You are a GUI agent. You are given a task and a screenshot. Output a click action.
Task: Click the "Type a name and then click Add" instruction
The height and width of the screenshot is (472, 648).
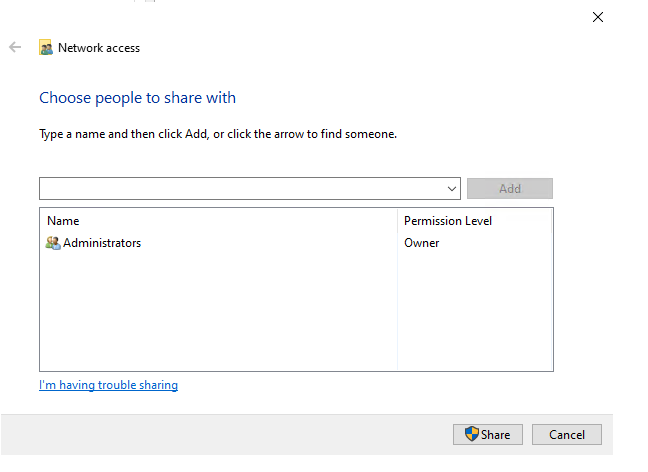[x=218, y=134]
